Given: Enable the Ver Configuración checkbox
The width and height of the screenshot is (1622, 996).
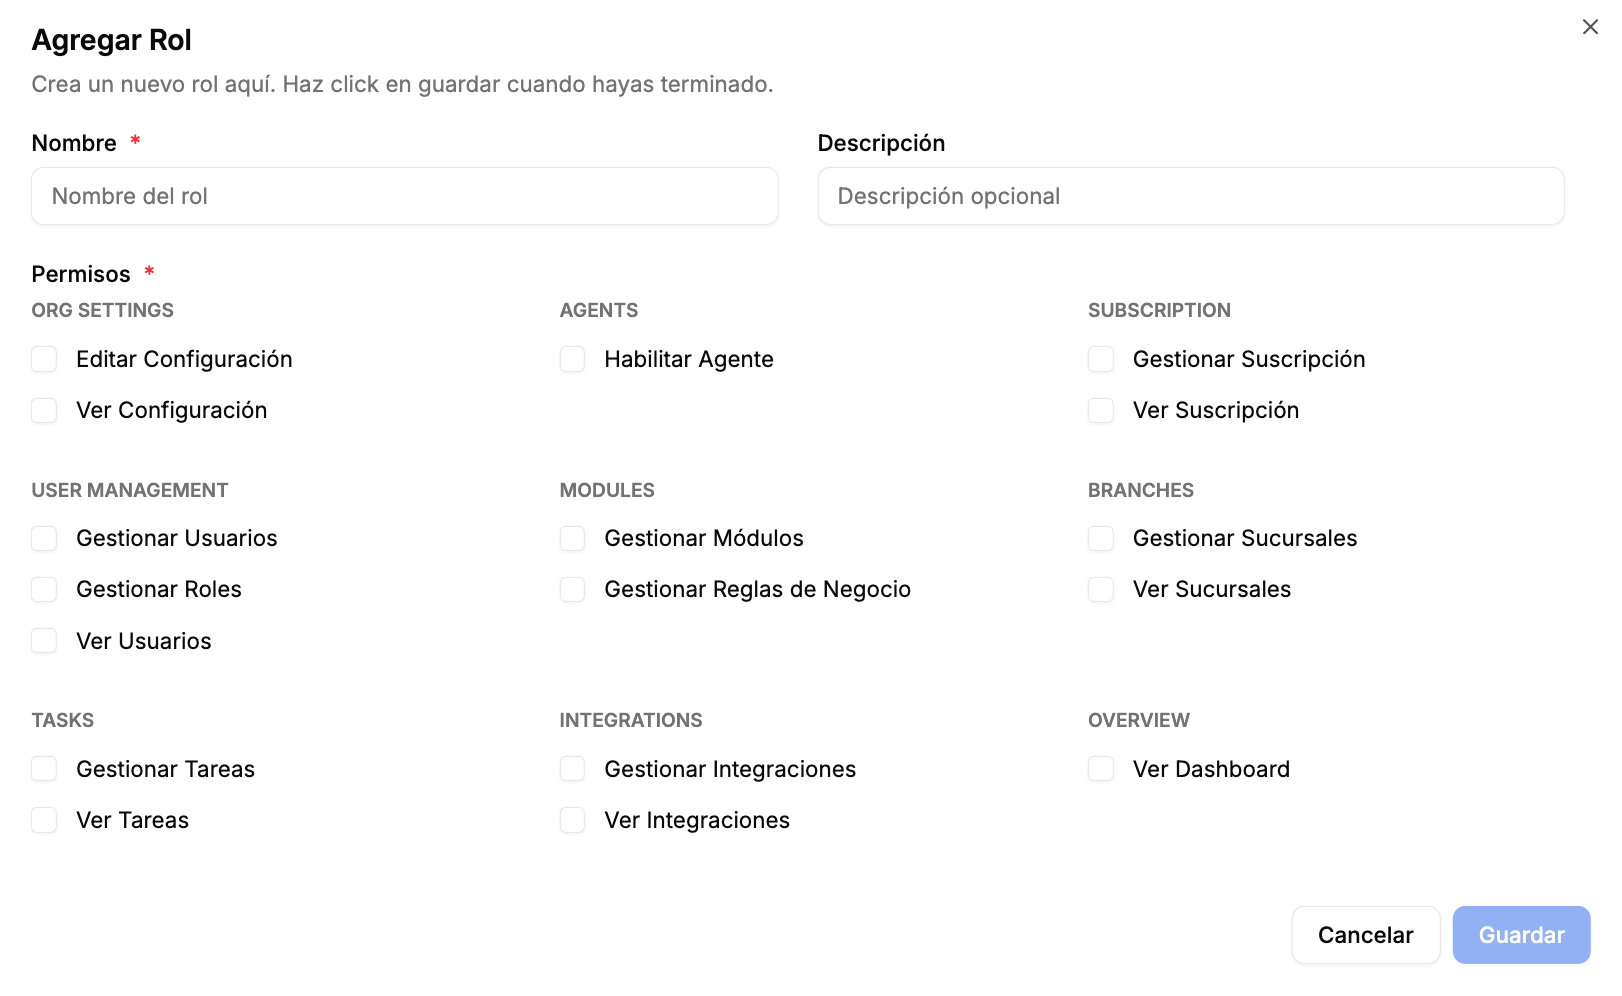Looking at the screenshot, I should [44, 410].
